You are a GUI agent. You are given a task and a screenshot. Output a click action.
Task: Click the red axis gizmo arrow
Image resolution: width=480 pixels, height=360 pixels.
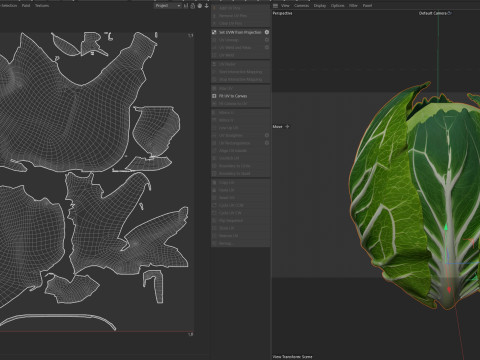[x=449, y=290]
